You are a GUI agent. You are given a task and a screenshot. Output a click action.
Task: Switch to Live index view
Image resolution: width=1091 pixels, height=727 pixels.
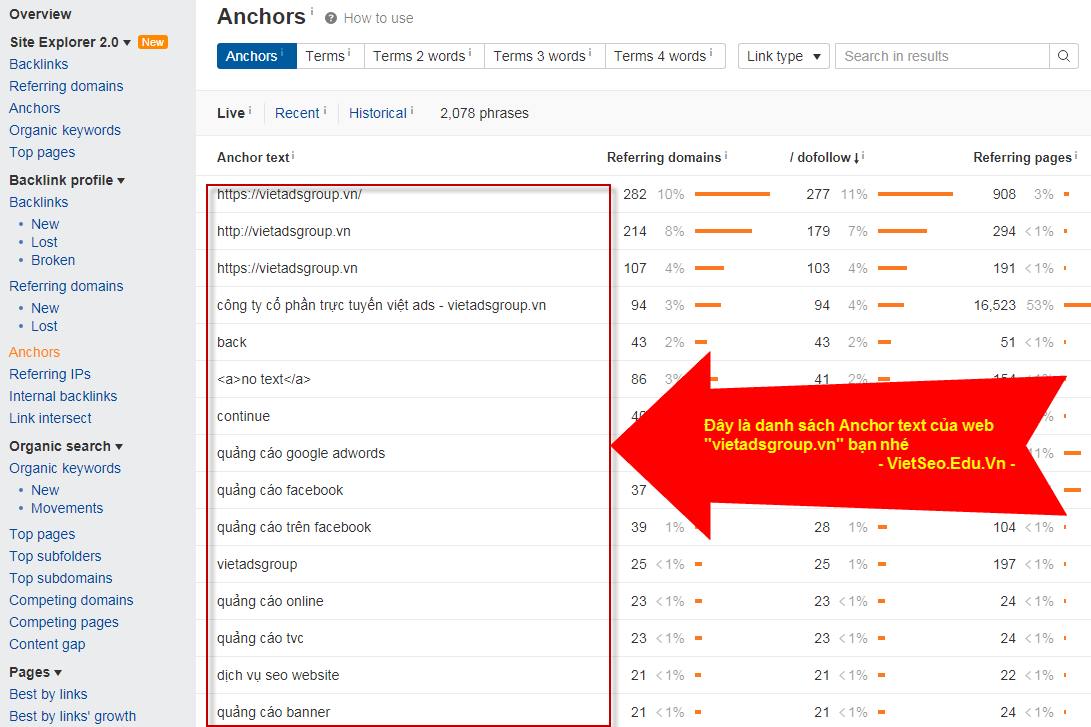coord(231,113)
